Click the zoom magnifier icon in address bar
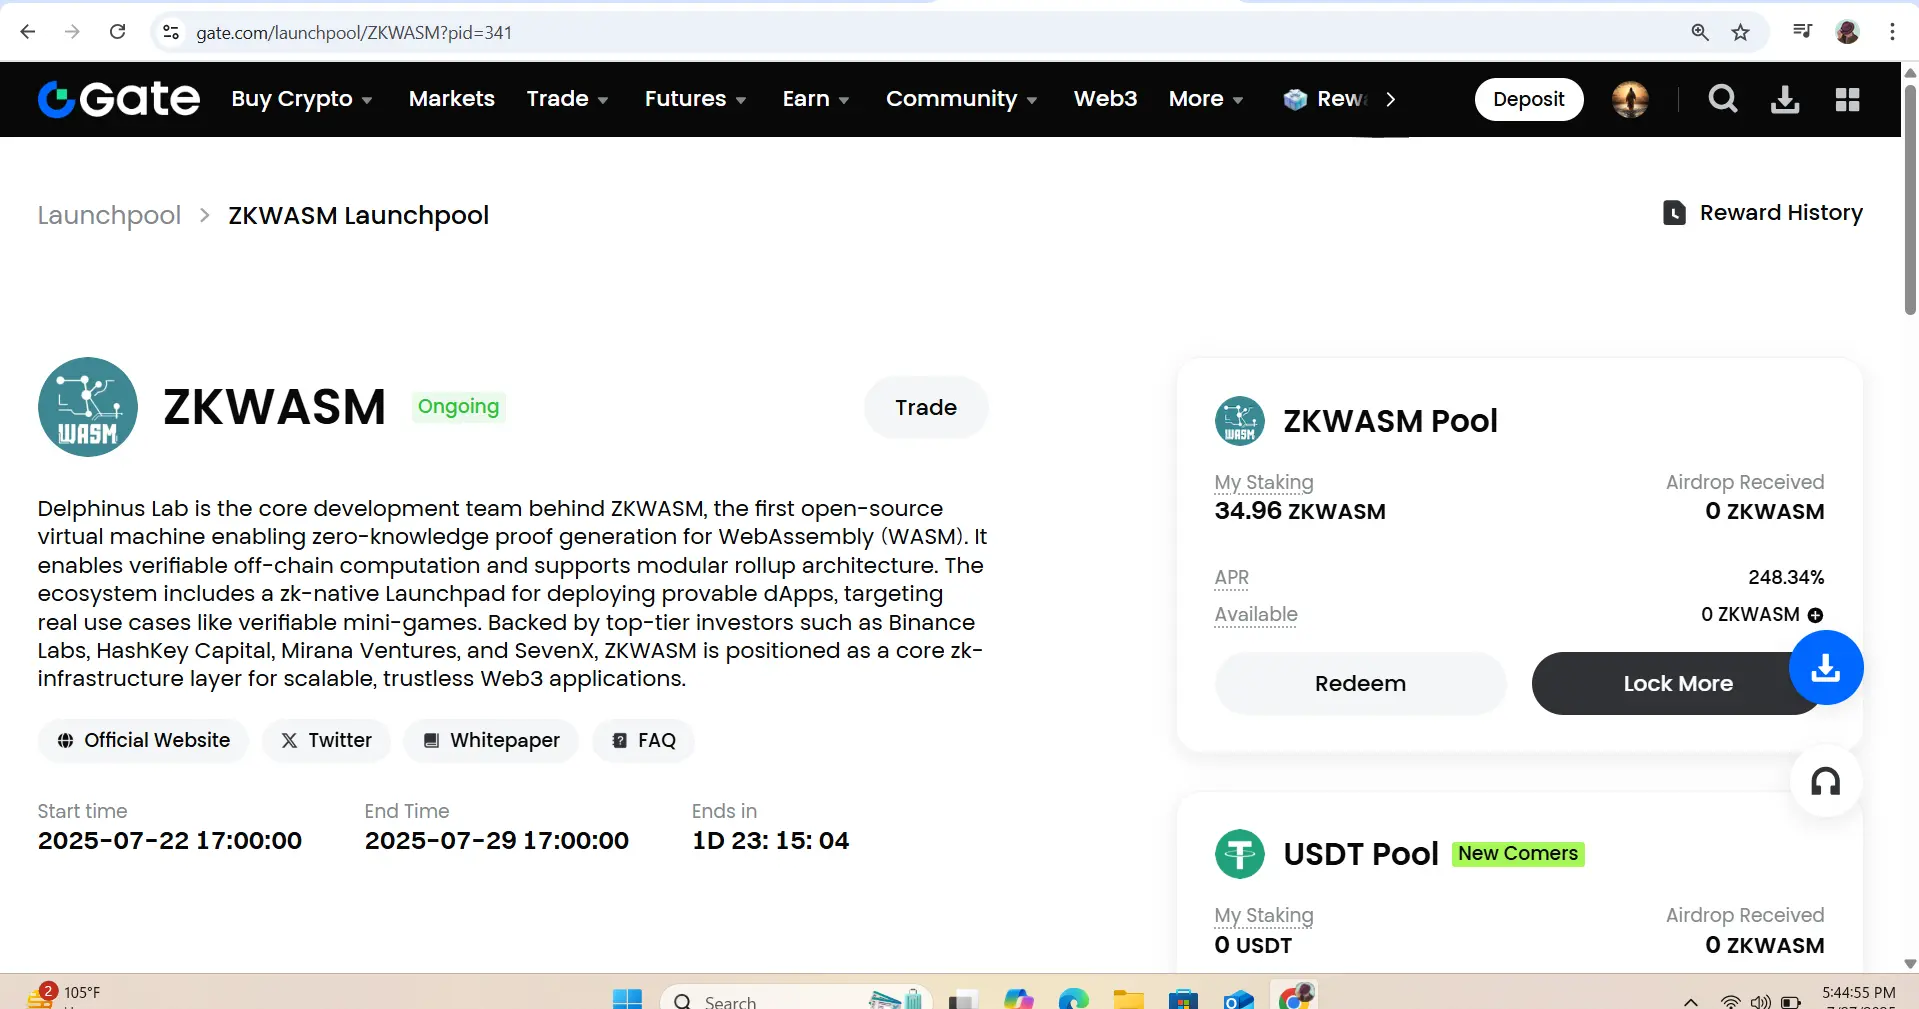Viewport: 1919px width, 1009px height. click(1699, 32)
